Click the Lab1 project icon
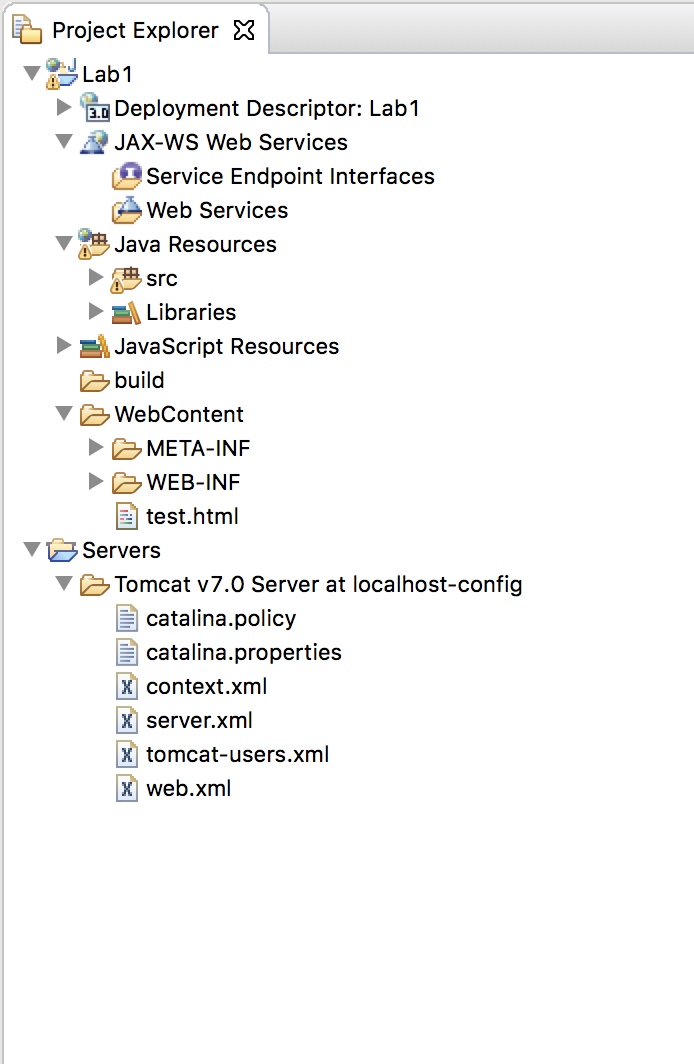This screenshot has height=1064, width=694. pos(59,73)
